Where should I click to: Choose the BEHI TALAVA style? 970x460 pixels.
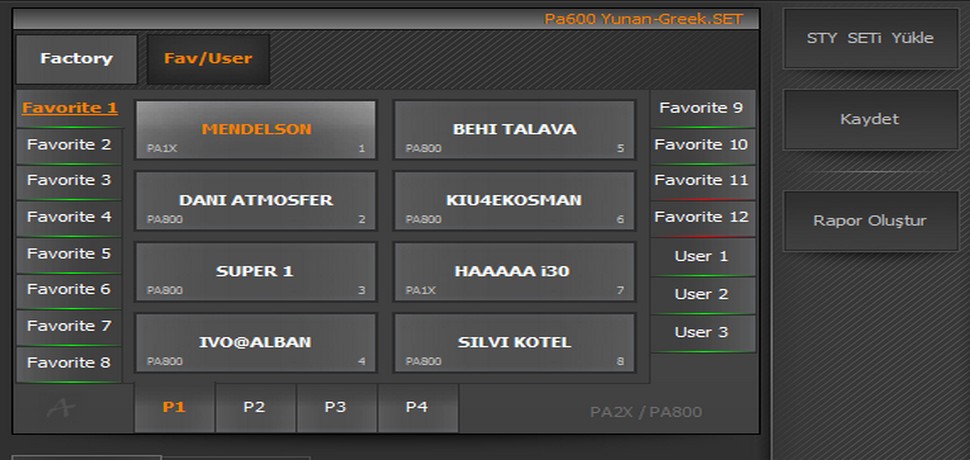point(515,130)
